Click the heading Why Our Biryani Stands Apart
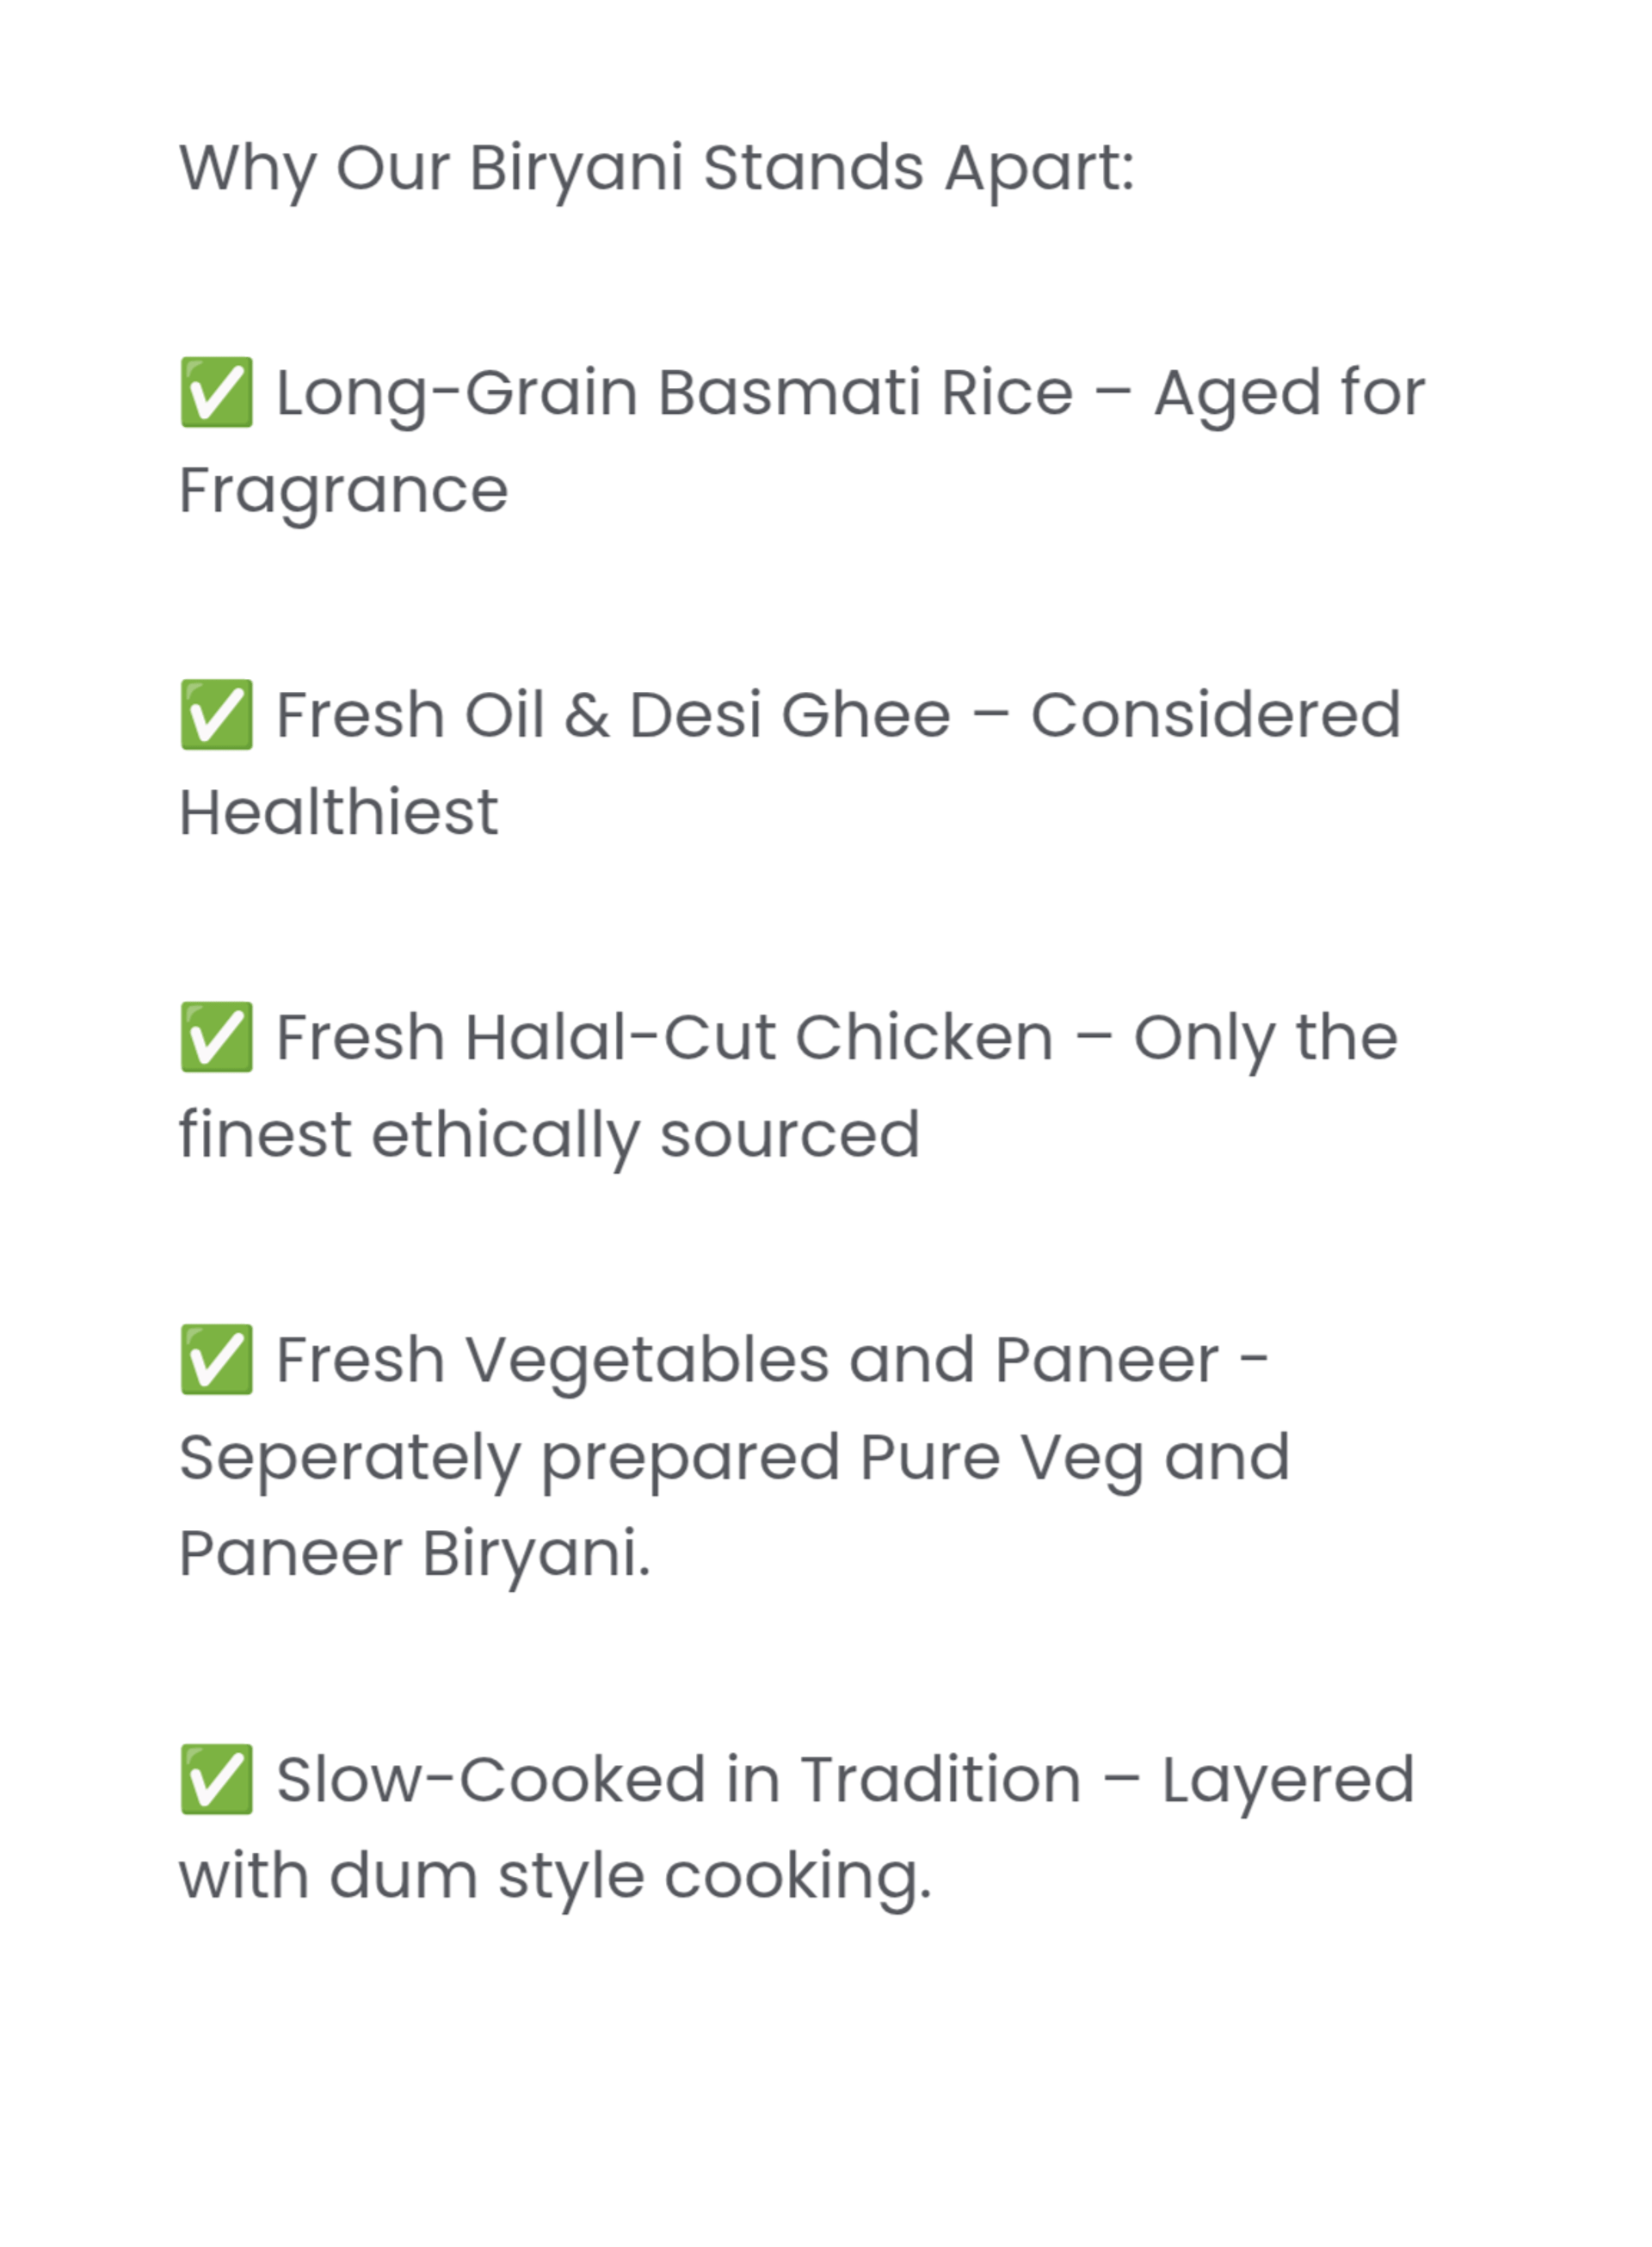The width and height of the screenshot is (1652, 2247). [x=656, y=167]
